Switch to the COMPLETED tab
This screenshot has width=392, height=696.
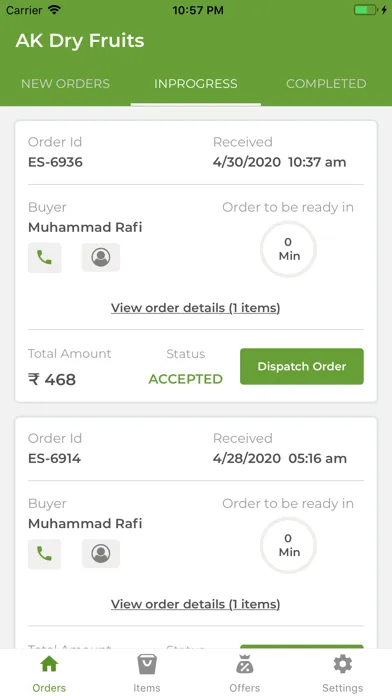point(326,84)
